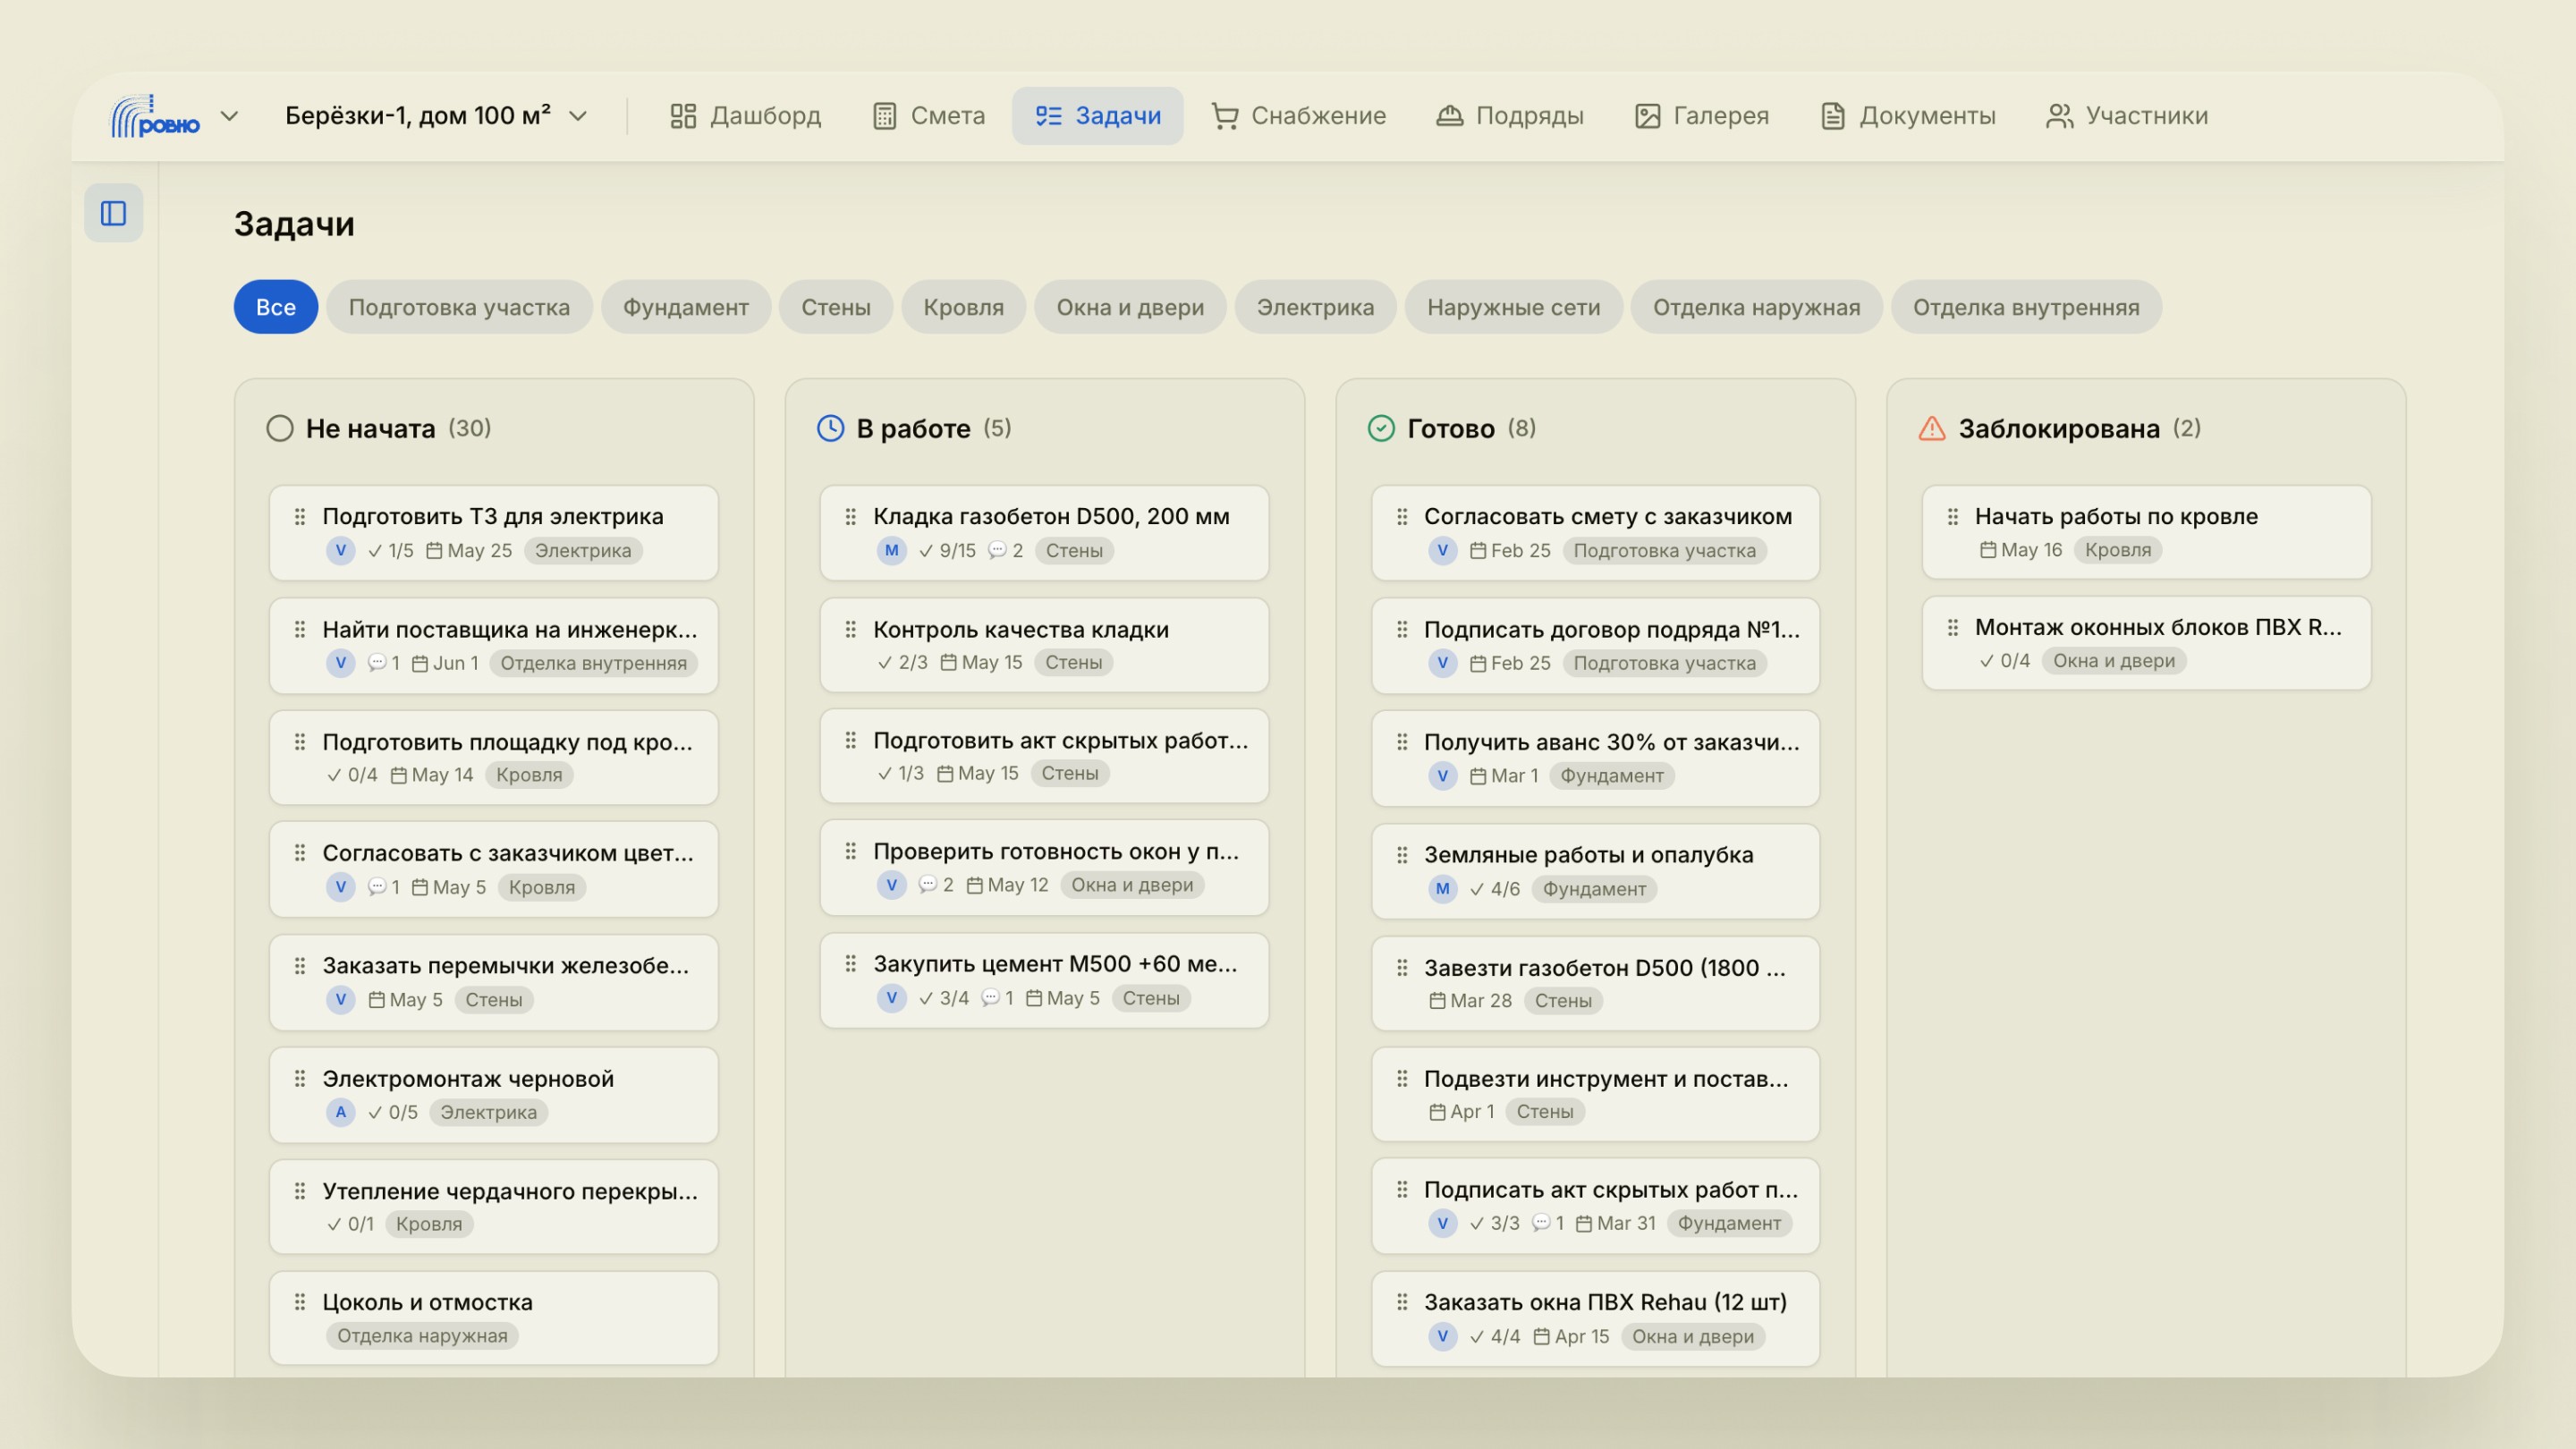
Task: Filter tasks by Кровля chip
Action: 964,307
